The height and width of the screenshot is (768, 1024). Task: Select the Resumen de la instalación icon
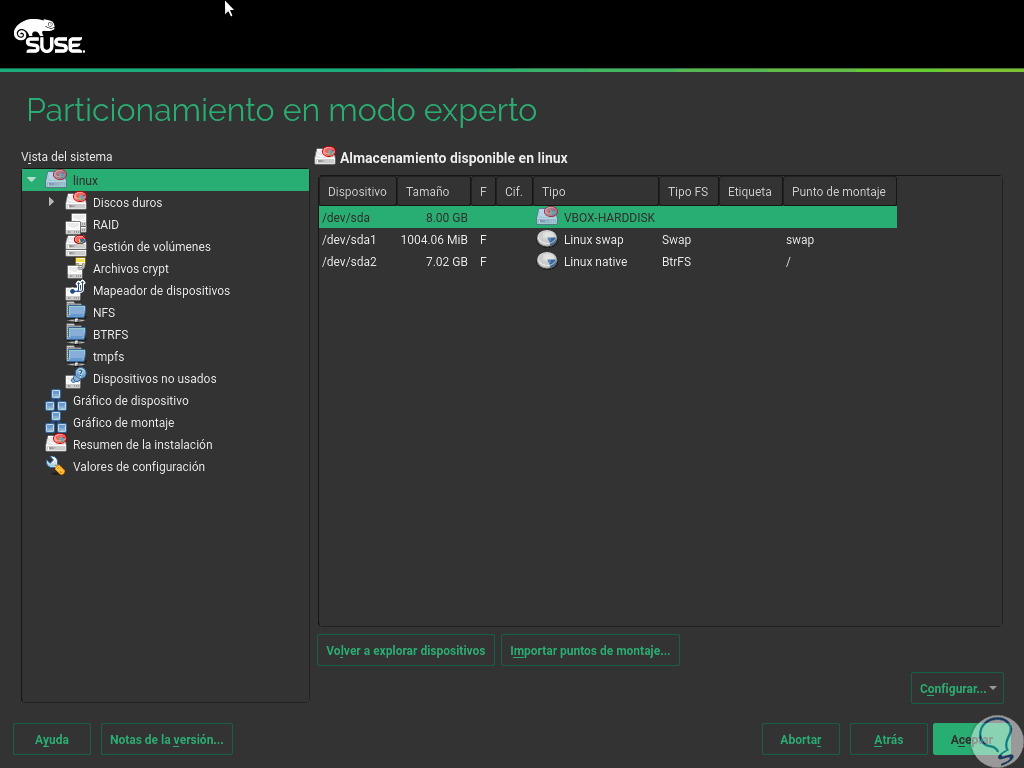[x=57, y=444]
